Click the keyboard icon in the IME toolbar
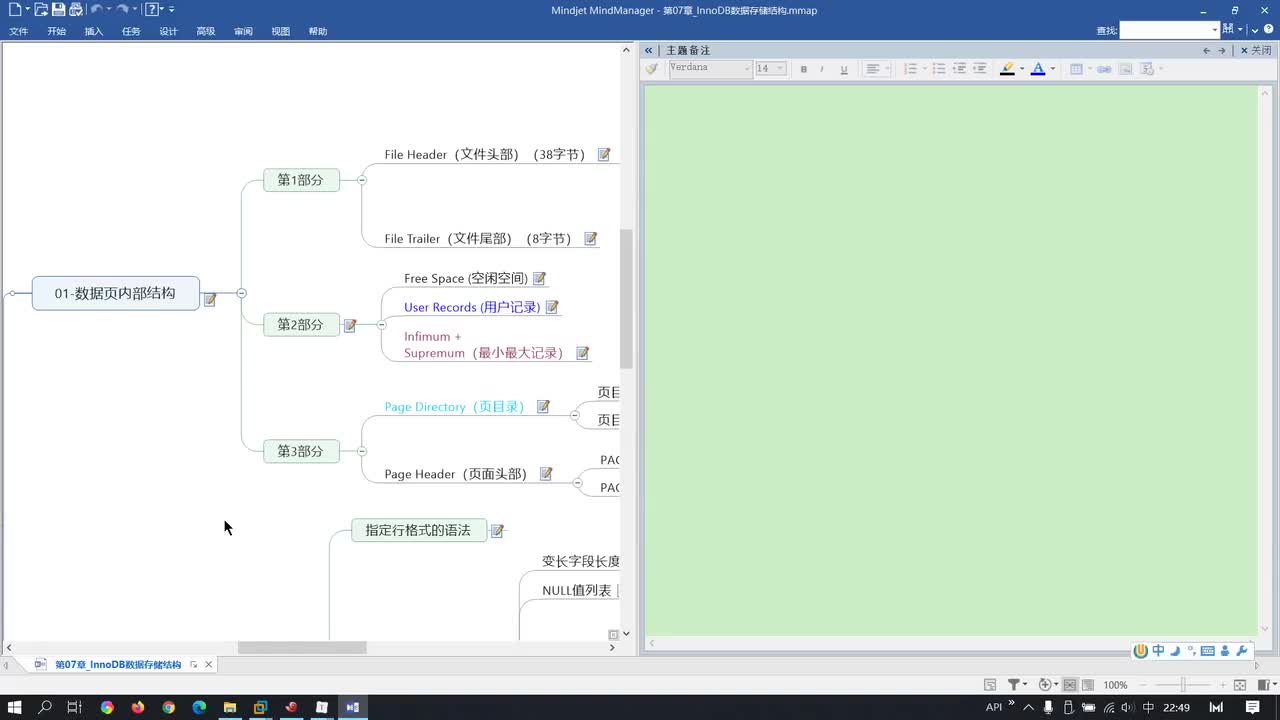The image size is (1280, 720). tap(1207, 651)
